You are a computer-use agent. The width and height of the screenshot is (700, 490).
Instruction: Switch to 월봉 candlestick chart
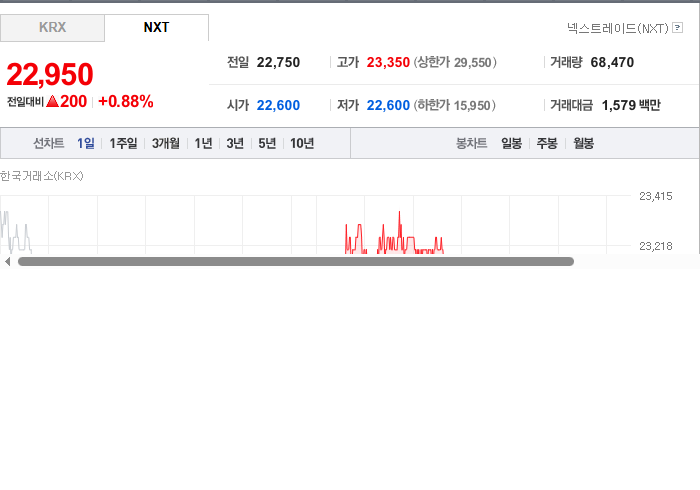(583, 143)
